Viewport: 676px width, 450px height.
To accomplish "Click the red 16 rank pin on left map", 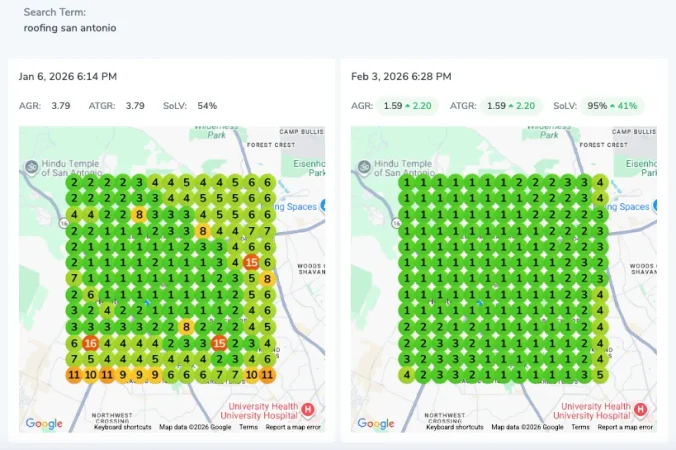I will pos(90,343).
